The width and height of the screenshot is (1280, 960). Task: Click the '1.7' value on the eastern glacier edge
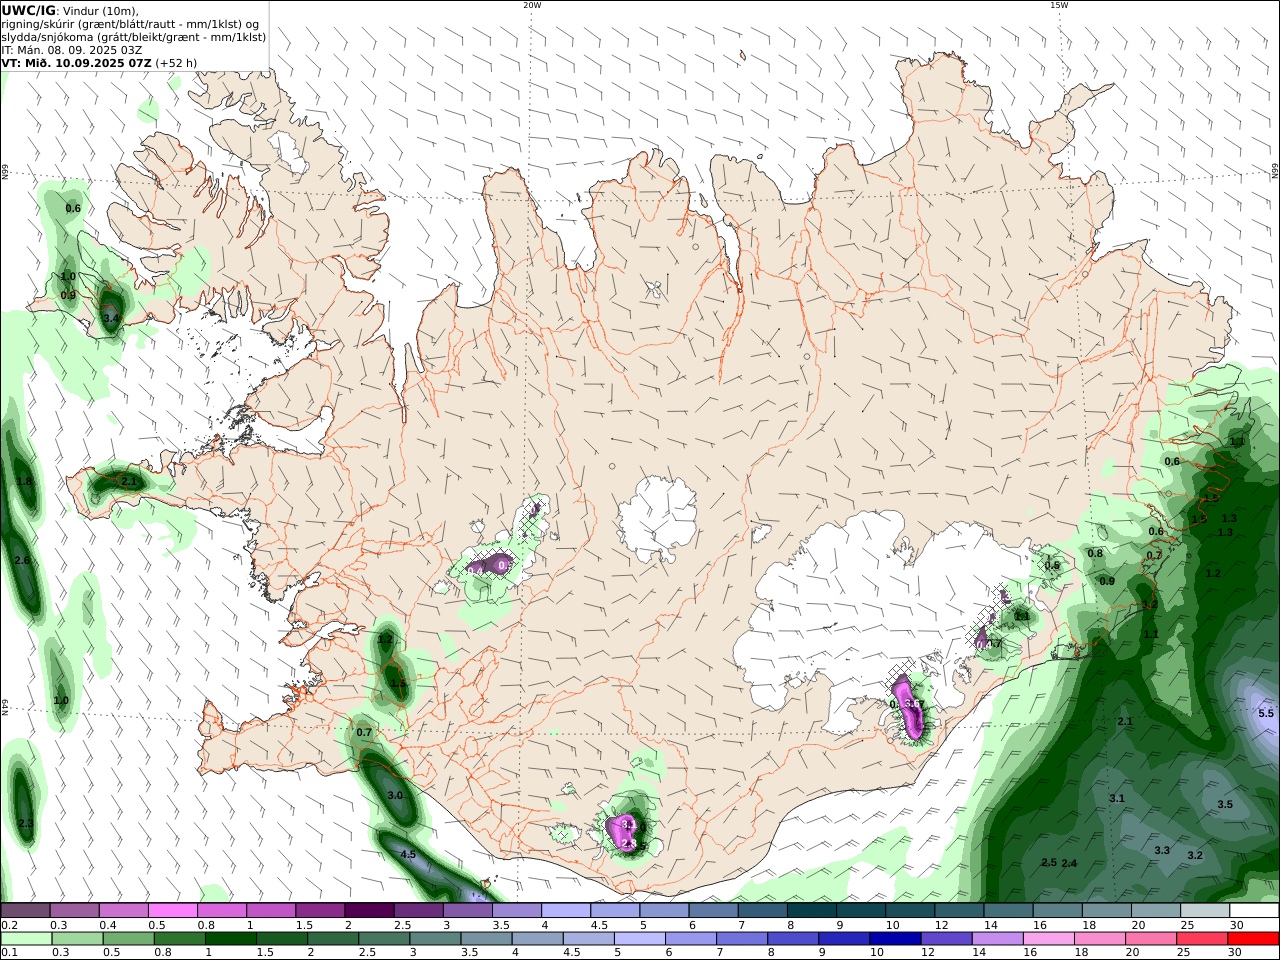click(x=994, y=644)
